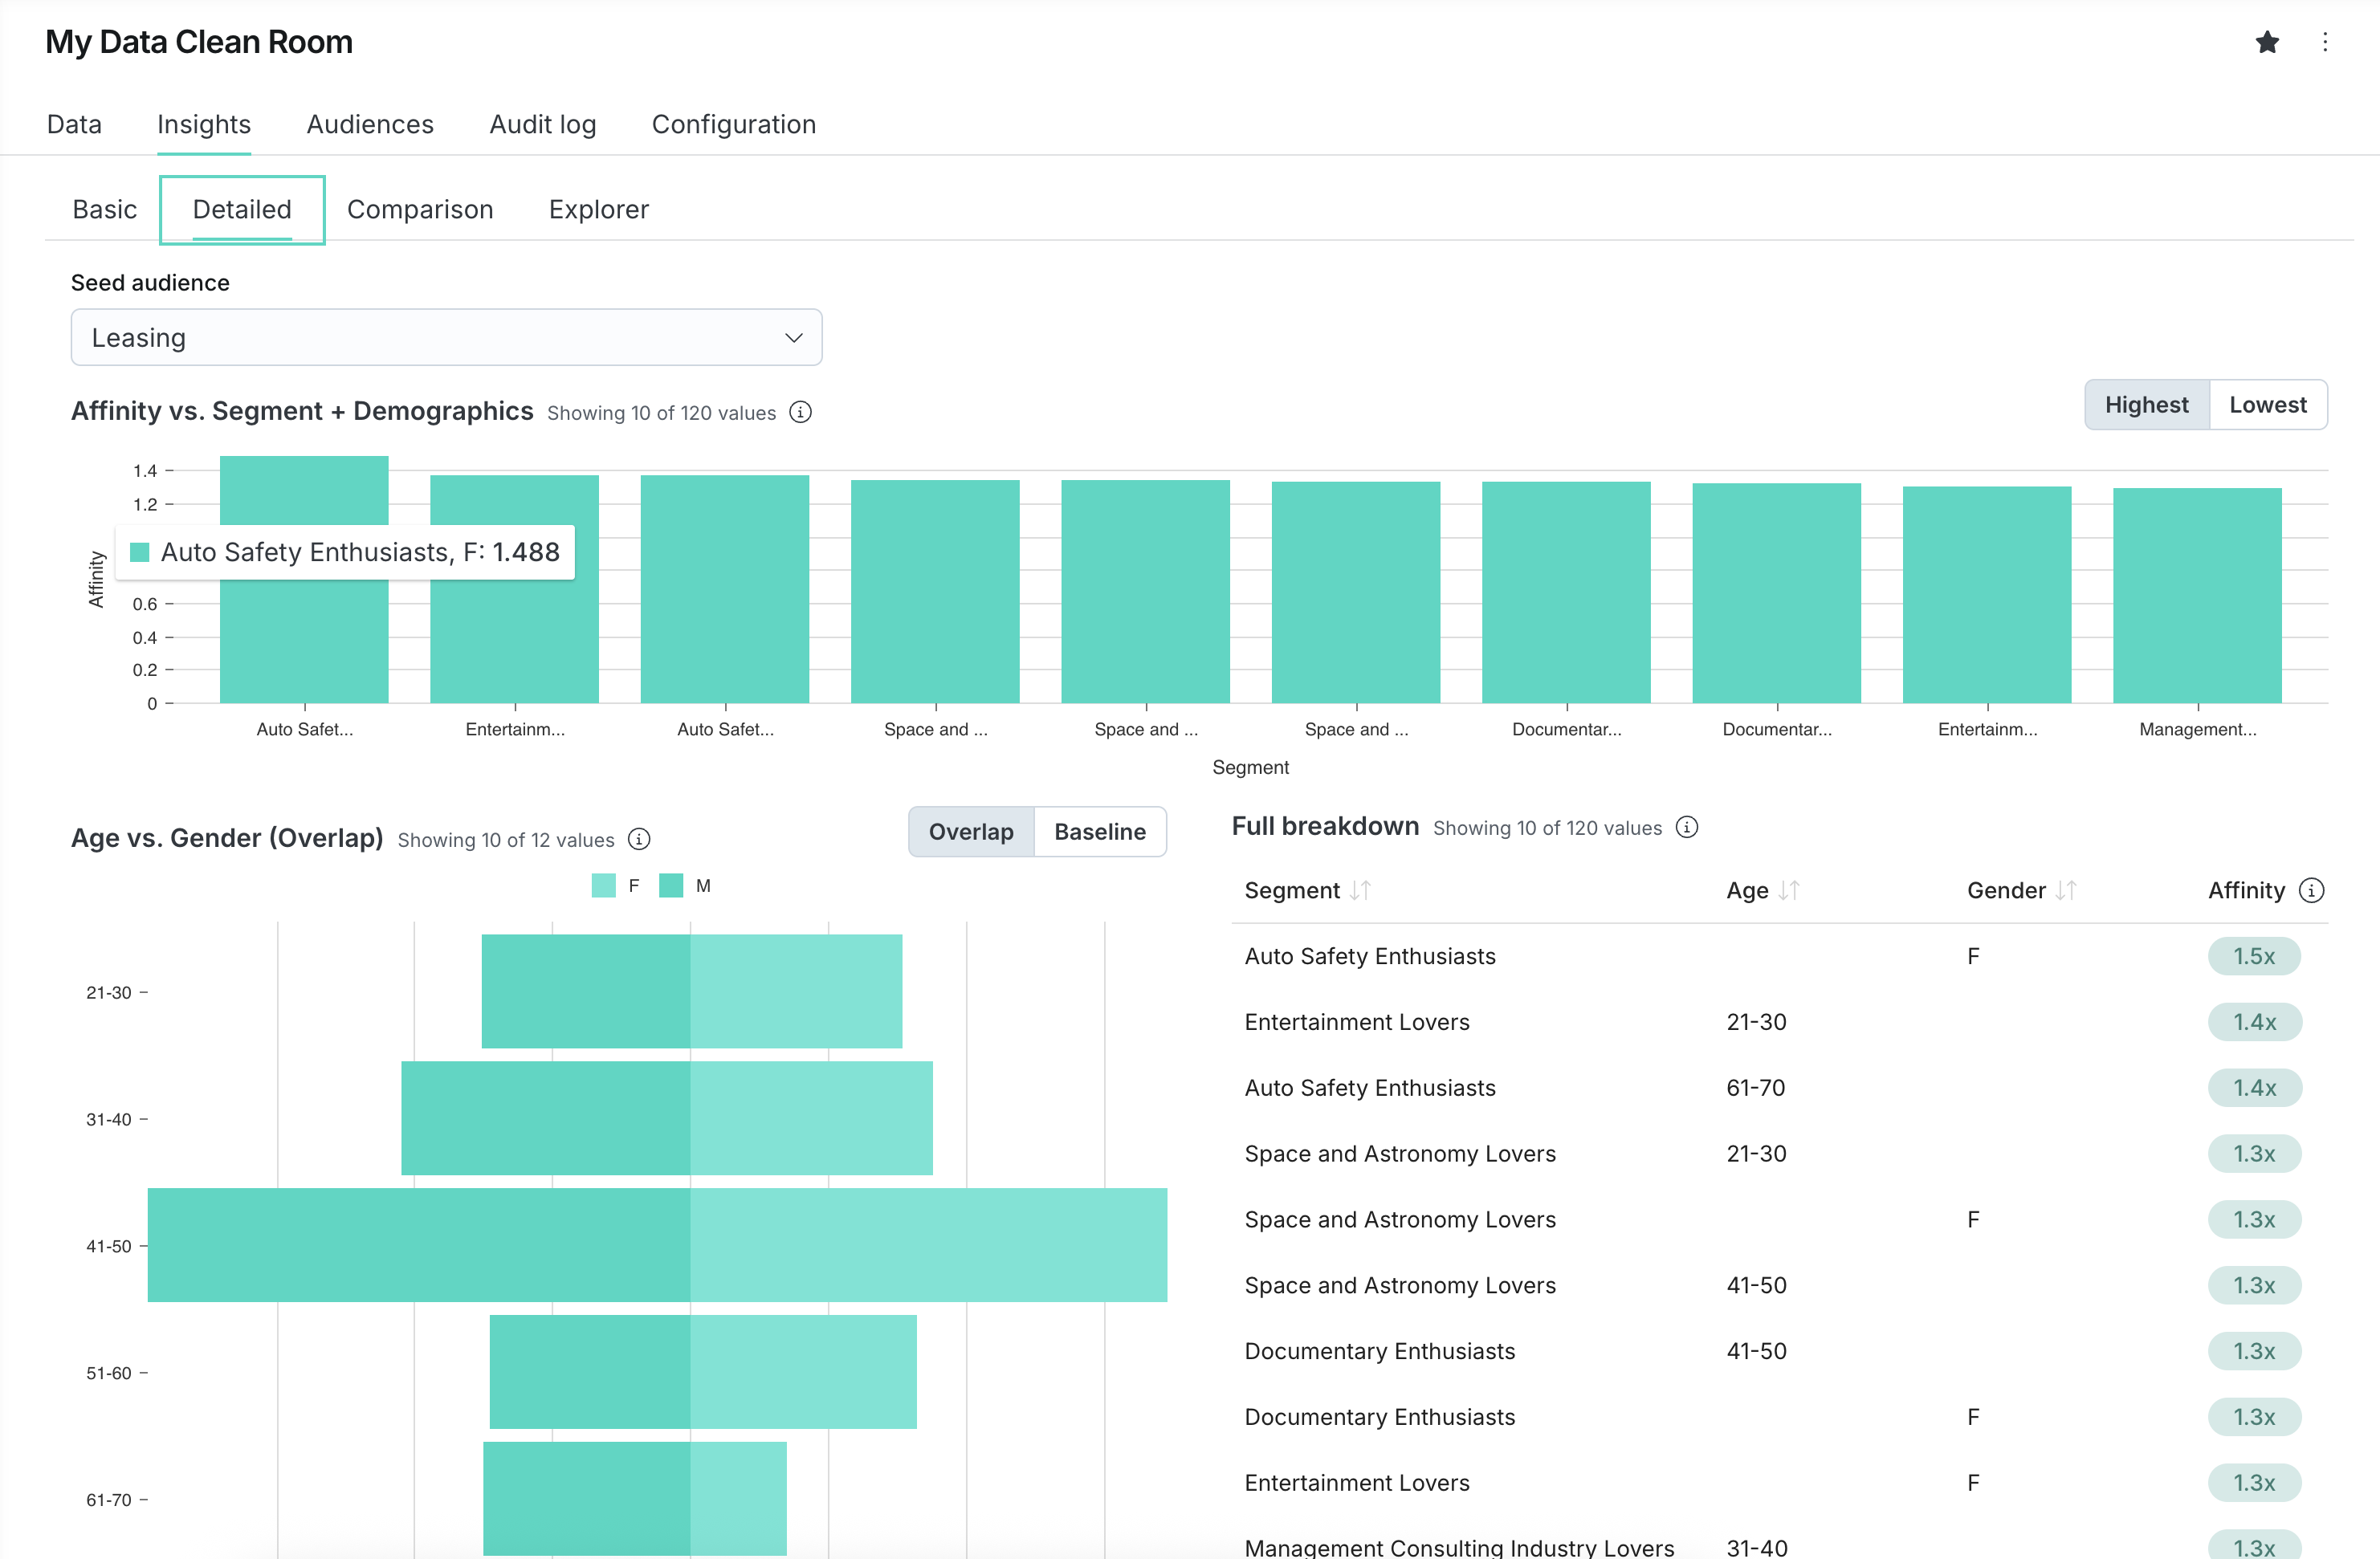Open info tooltip on the Affinity column
2380x1559 pixels.
point(2313,890)
